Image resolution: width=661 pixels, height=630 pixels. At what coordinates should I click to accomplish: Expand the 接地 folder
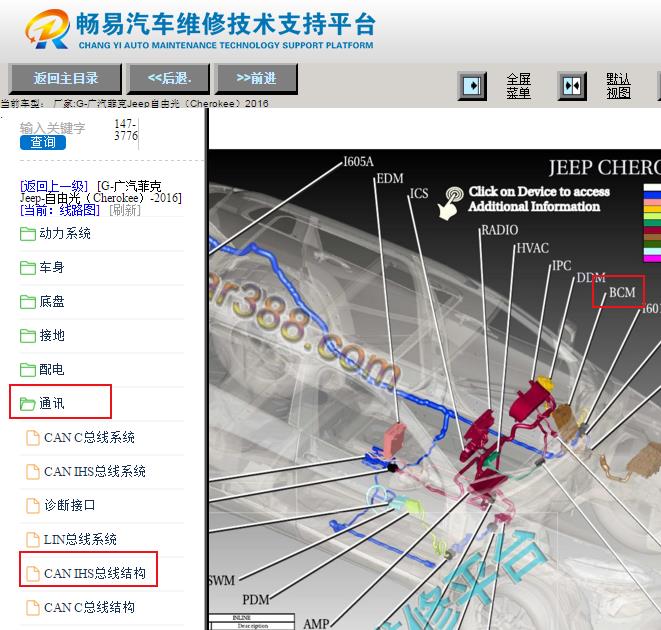51,336
